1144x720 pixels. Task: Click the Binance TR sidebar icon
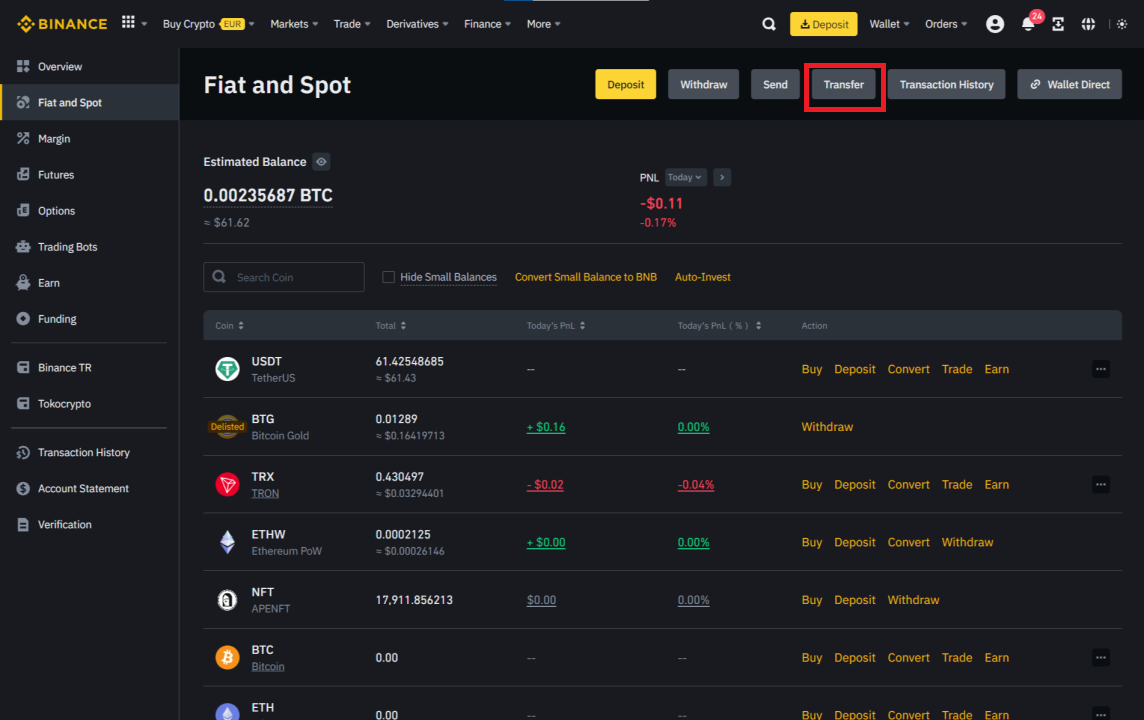click(x=23, y=368)
